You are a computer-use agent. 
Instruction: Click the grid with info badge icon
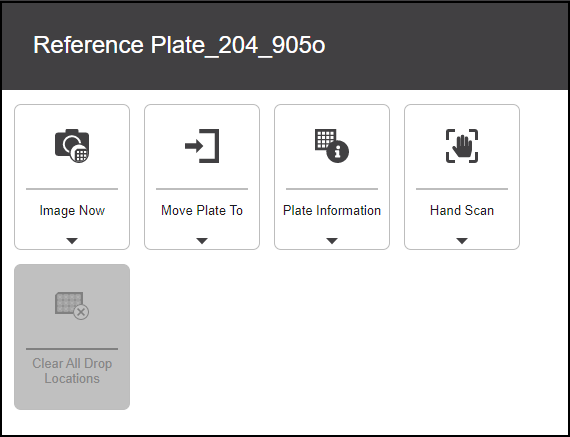(x=332, y=146)
